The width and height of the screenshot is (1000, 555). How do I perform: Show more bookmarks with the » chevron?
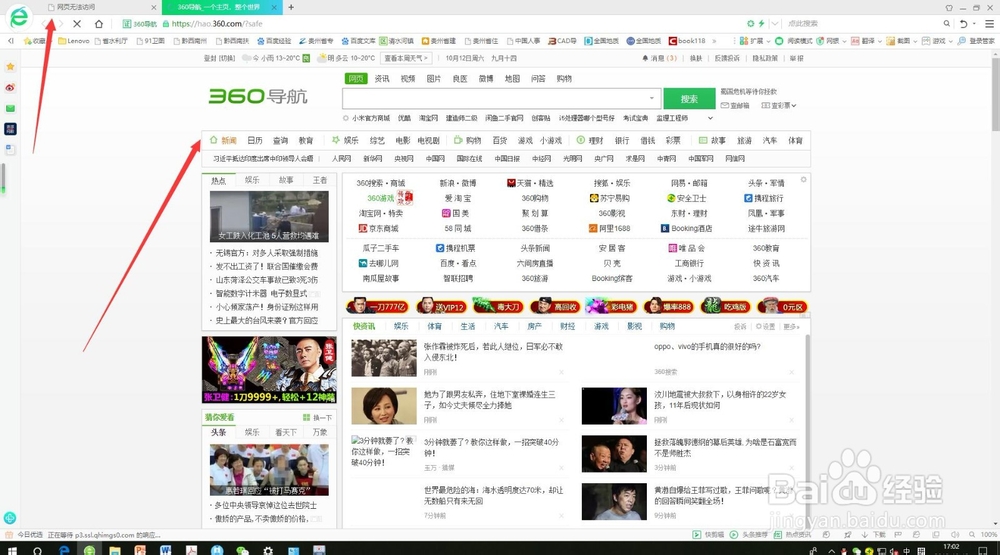714,41
